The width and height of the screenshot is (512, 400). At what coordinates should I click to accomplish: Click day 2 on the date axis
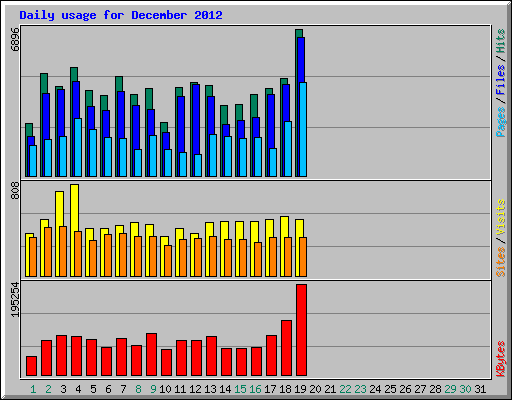(x=48, y=389)
